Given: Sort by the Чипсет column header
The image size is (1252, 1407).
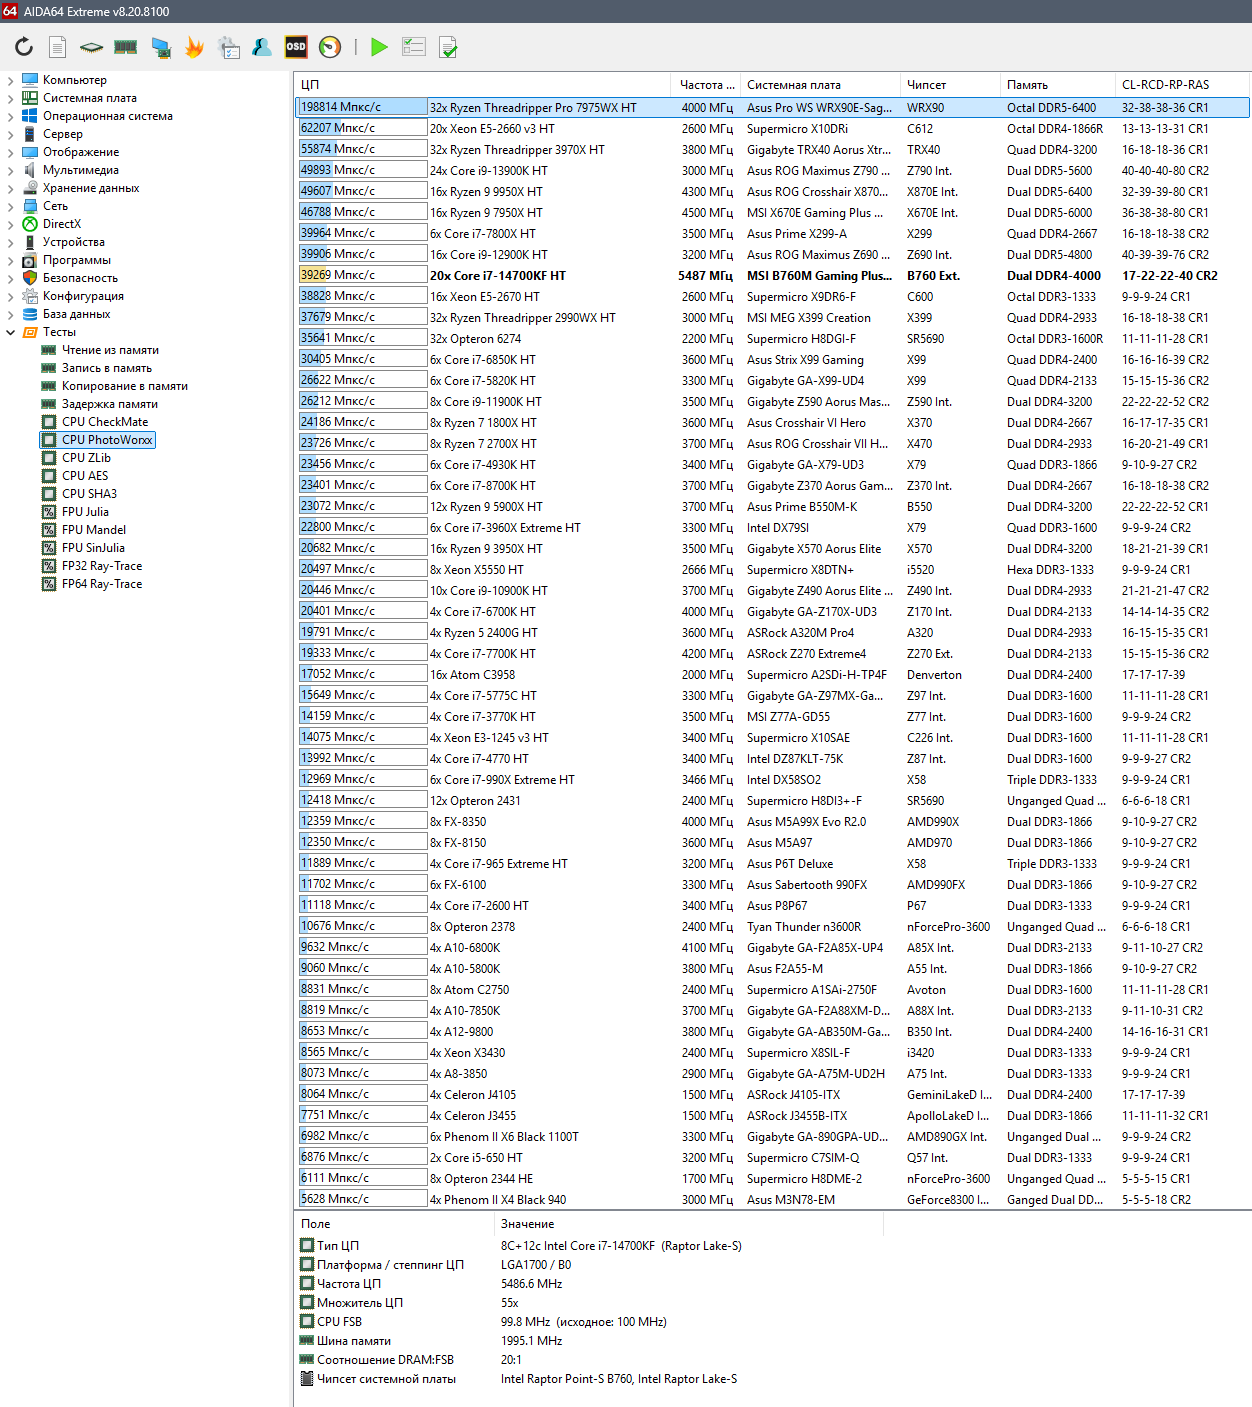Looking at the screenshot, I should click(x=949, y=85).
